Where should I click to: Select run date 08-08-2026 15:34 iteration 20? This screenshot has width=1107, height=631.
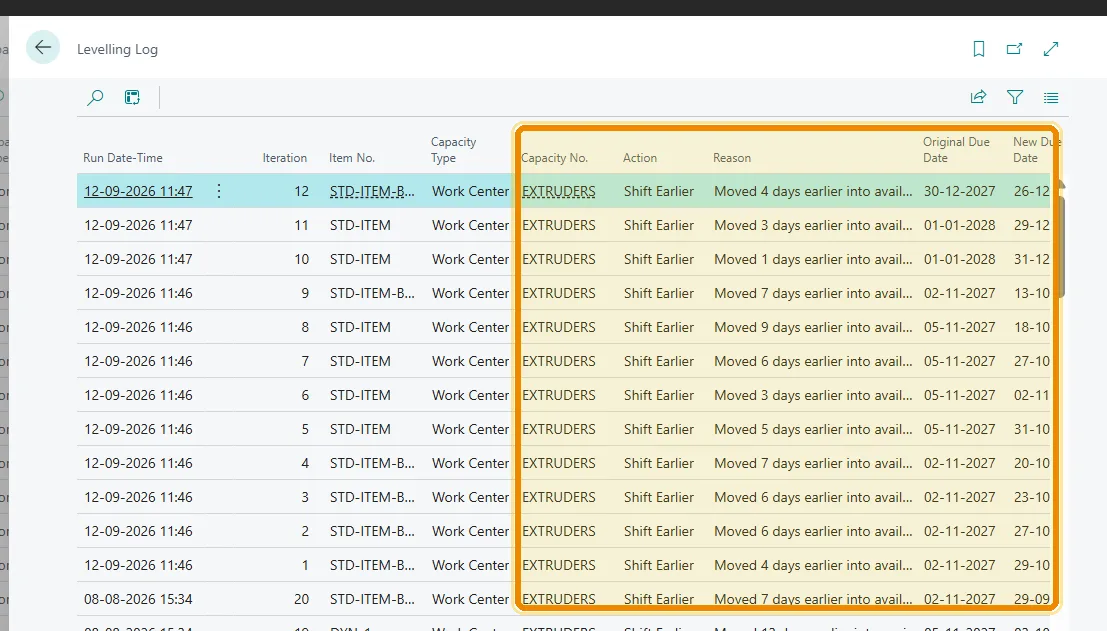138,599
